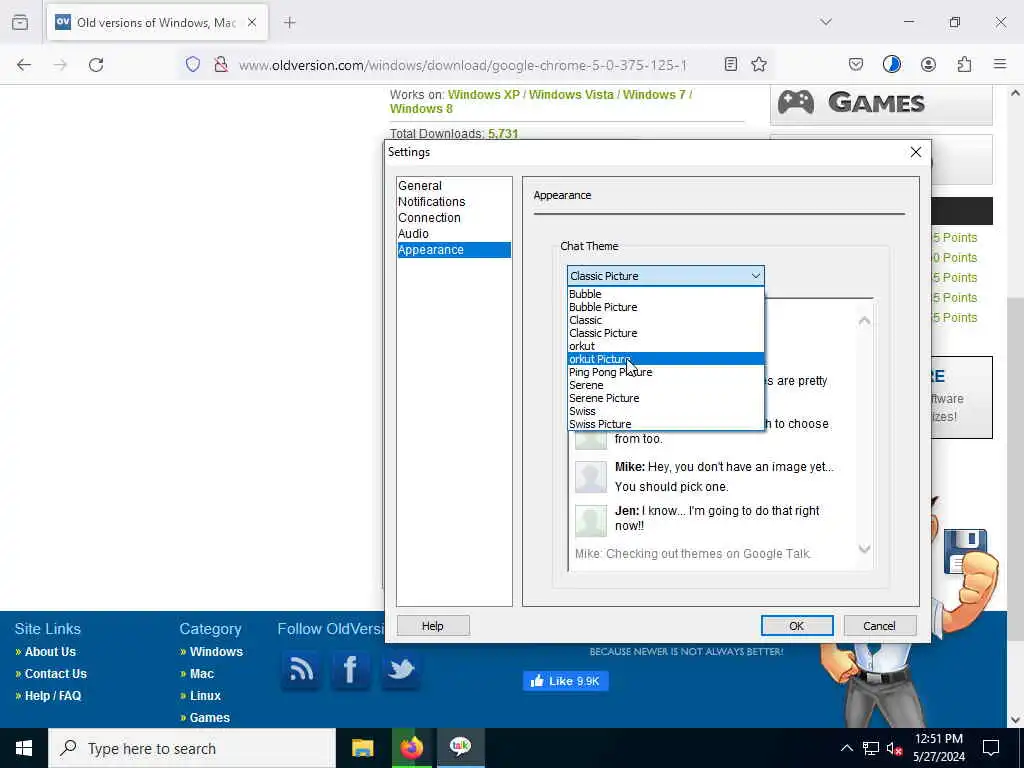Choose Ping Pong Picture theme option
1024x768 pixels.
pyautogui.click(x=665, y=372)
